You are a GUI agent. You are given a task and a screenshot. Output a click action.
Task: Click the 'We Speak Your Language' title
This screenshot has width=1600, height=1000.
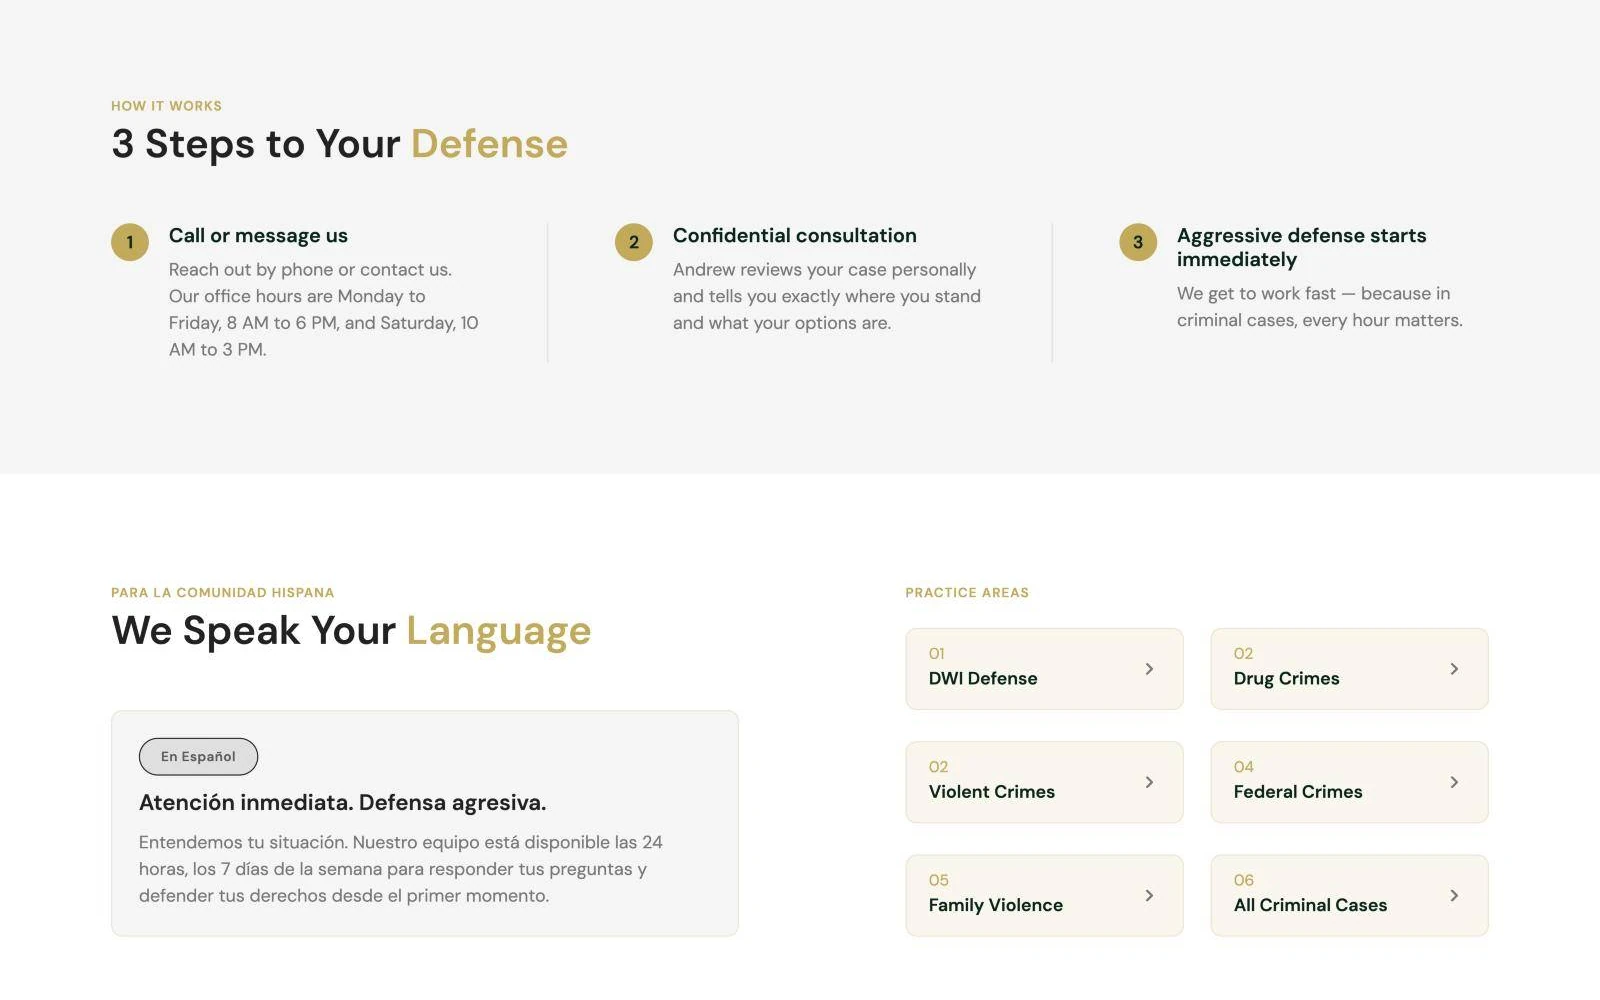click(351, 631)
